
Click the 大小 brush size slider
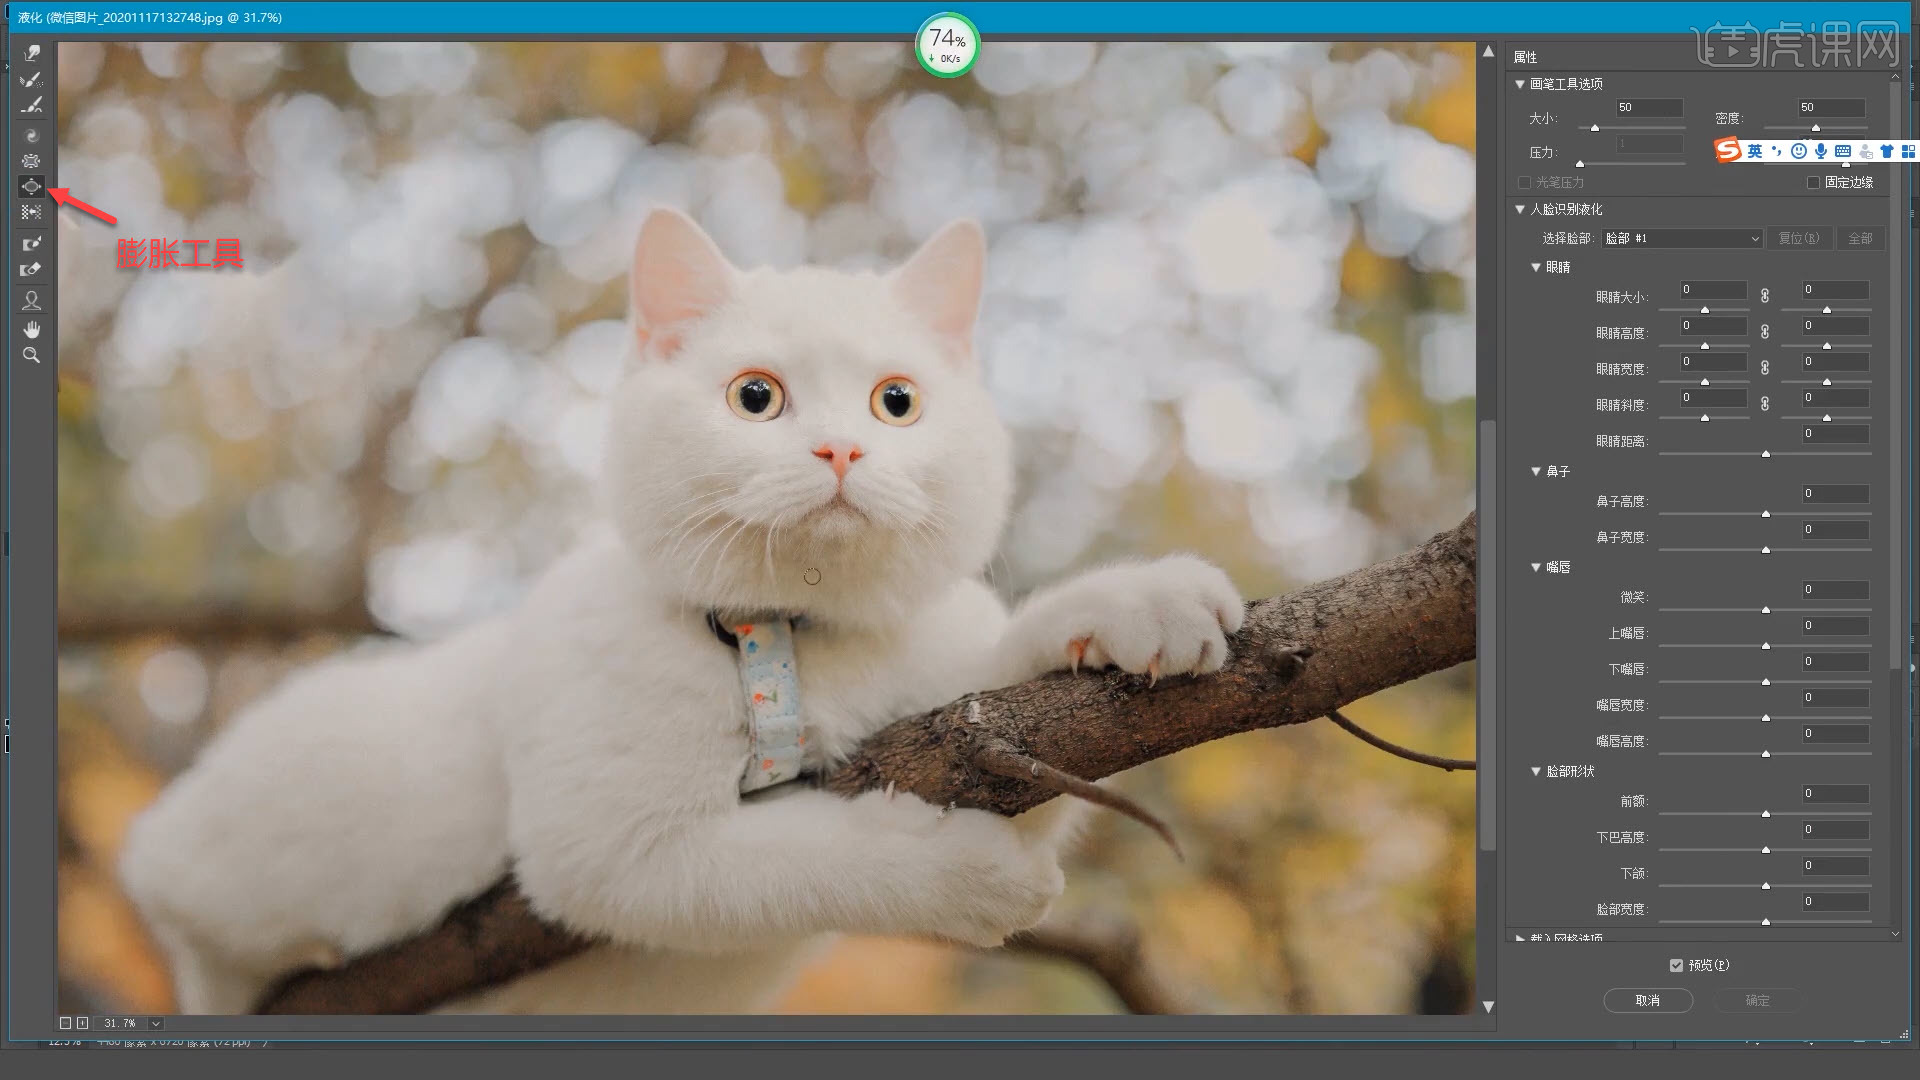click(x=1631, y=128)
